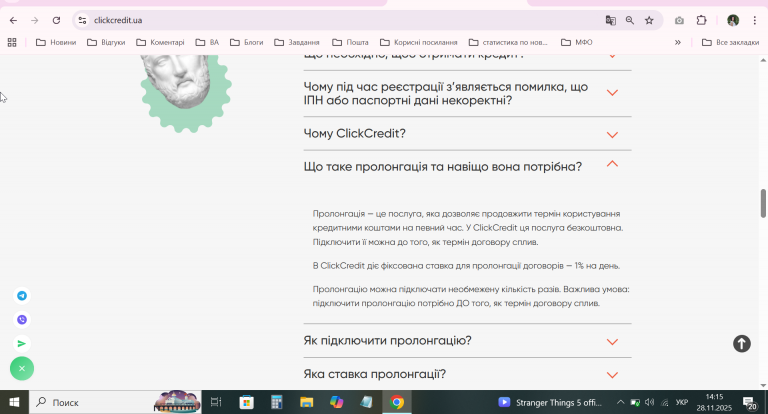
Task: Open Microsoft Store from taskbar
Action: point(246,402)
